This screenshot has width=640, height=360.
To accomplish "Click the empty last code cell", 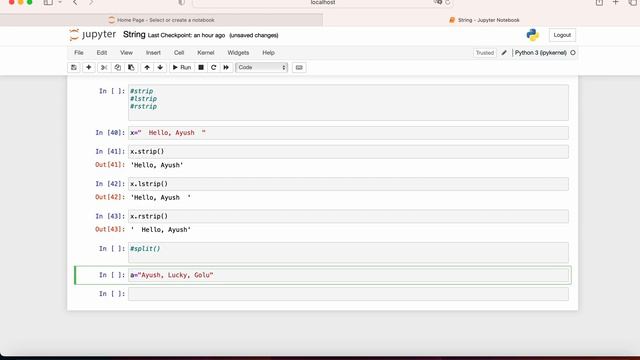I will (x=348, y=294).
